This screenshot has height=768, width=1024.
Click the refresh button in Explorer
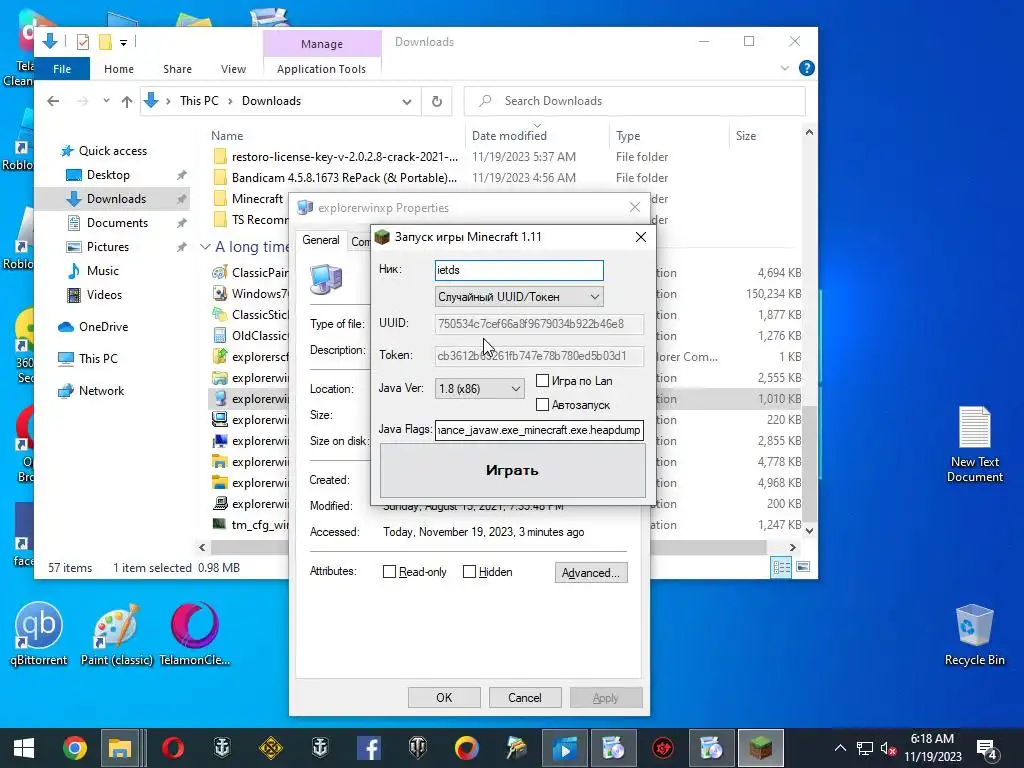(x=437, y=101)
